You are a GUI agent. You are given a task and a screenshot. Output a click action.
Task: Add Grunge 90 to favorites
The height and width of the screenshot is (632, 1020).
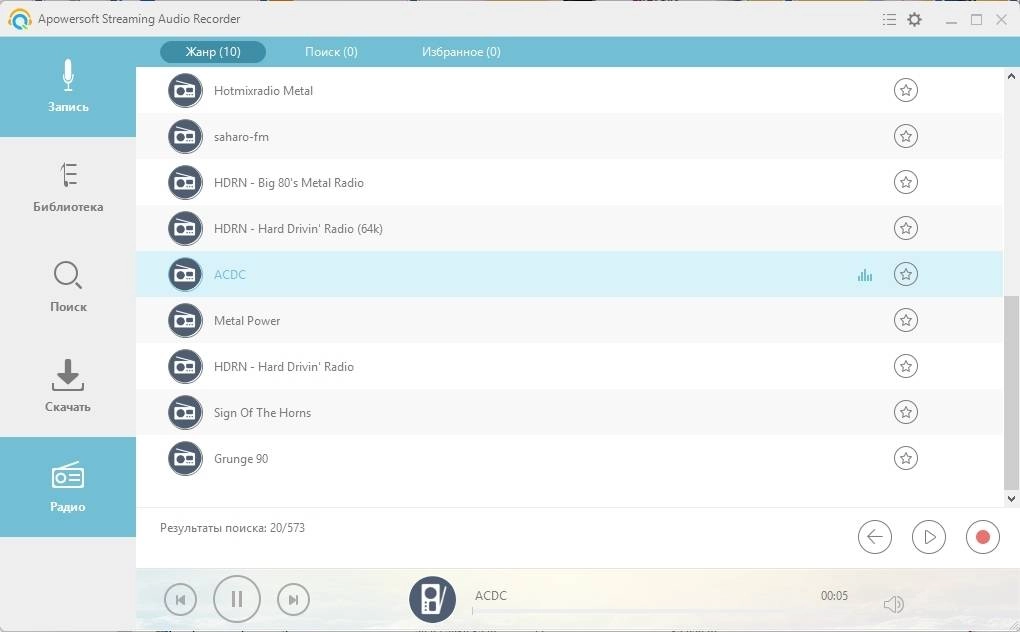click(x=906, y=458)
